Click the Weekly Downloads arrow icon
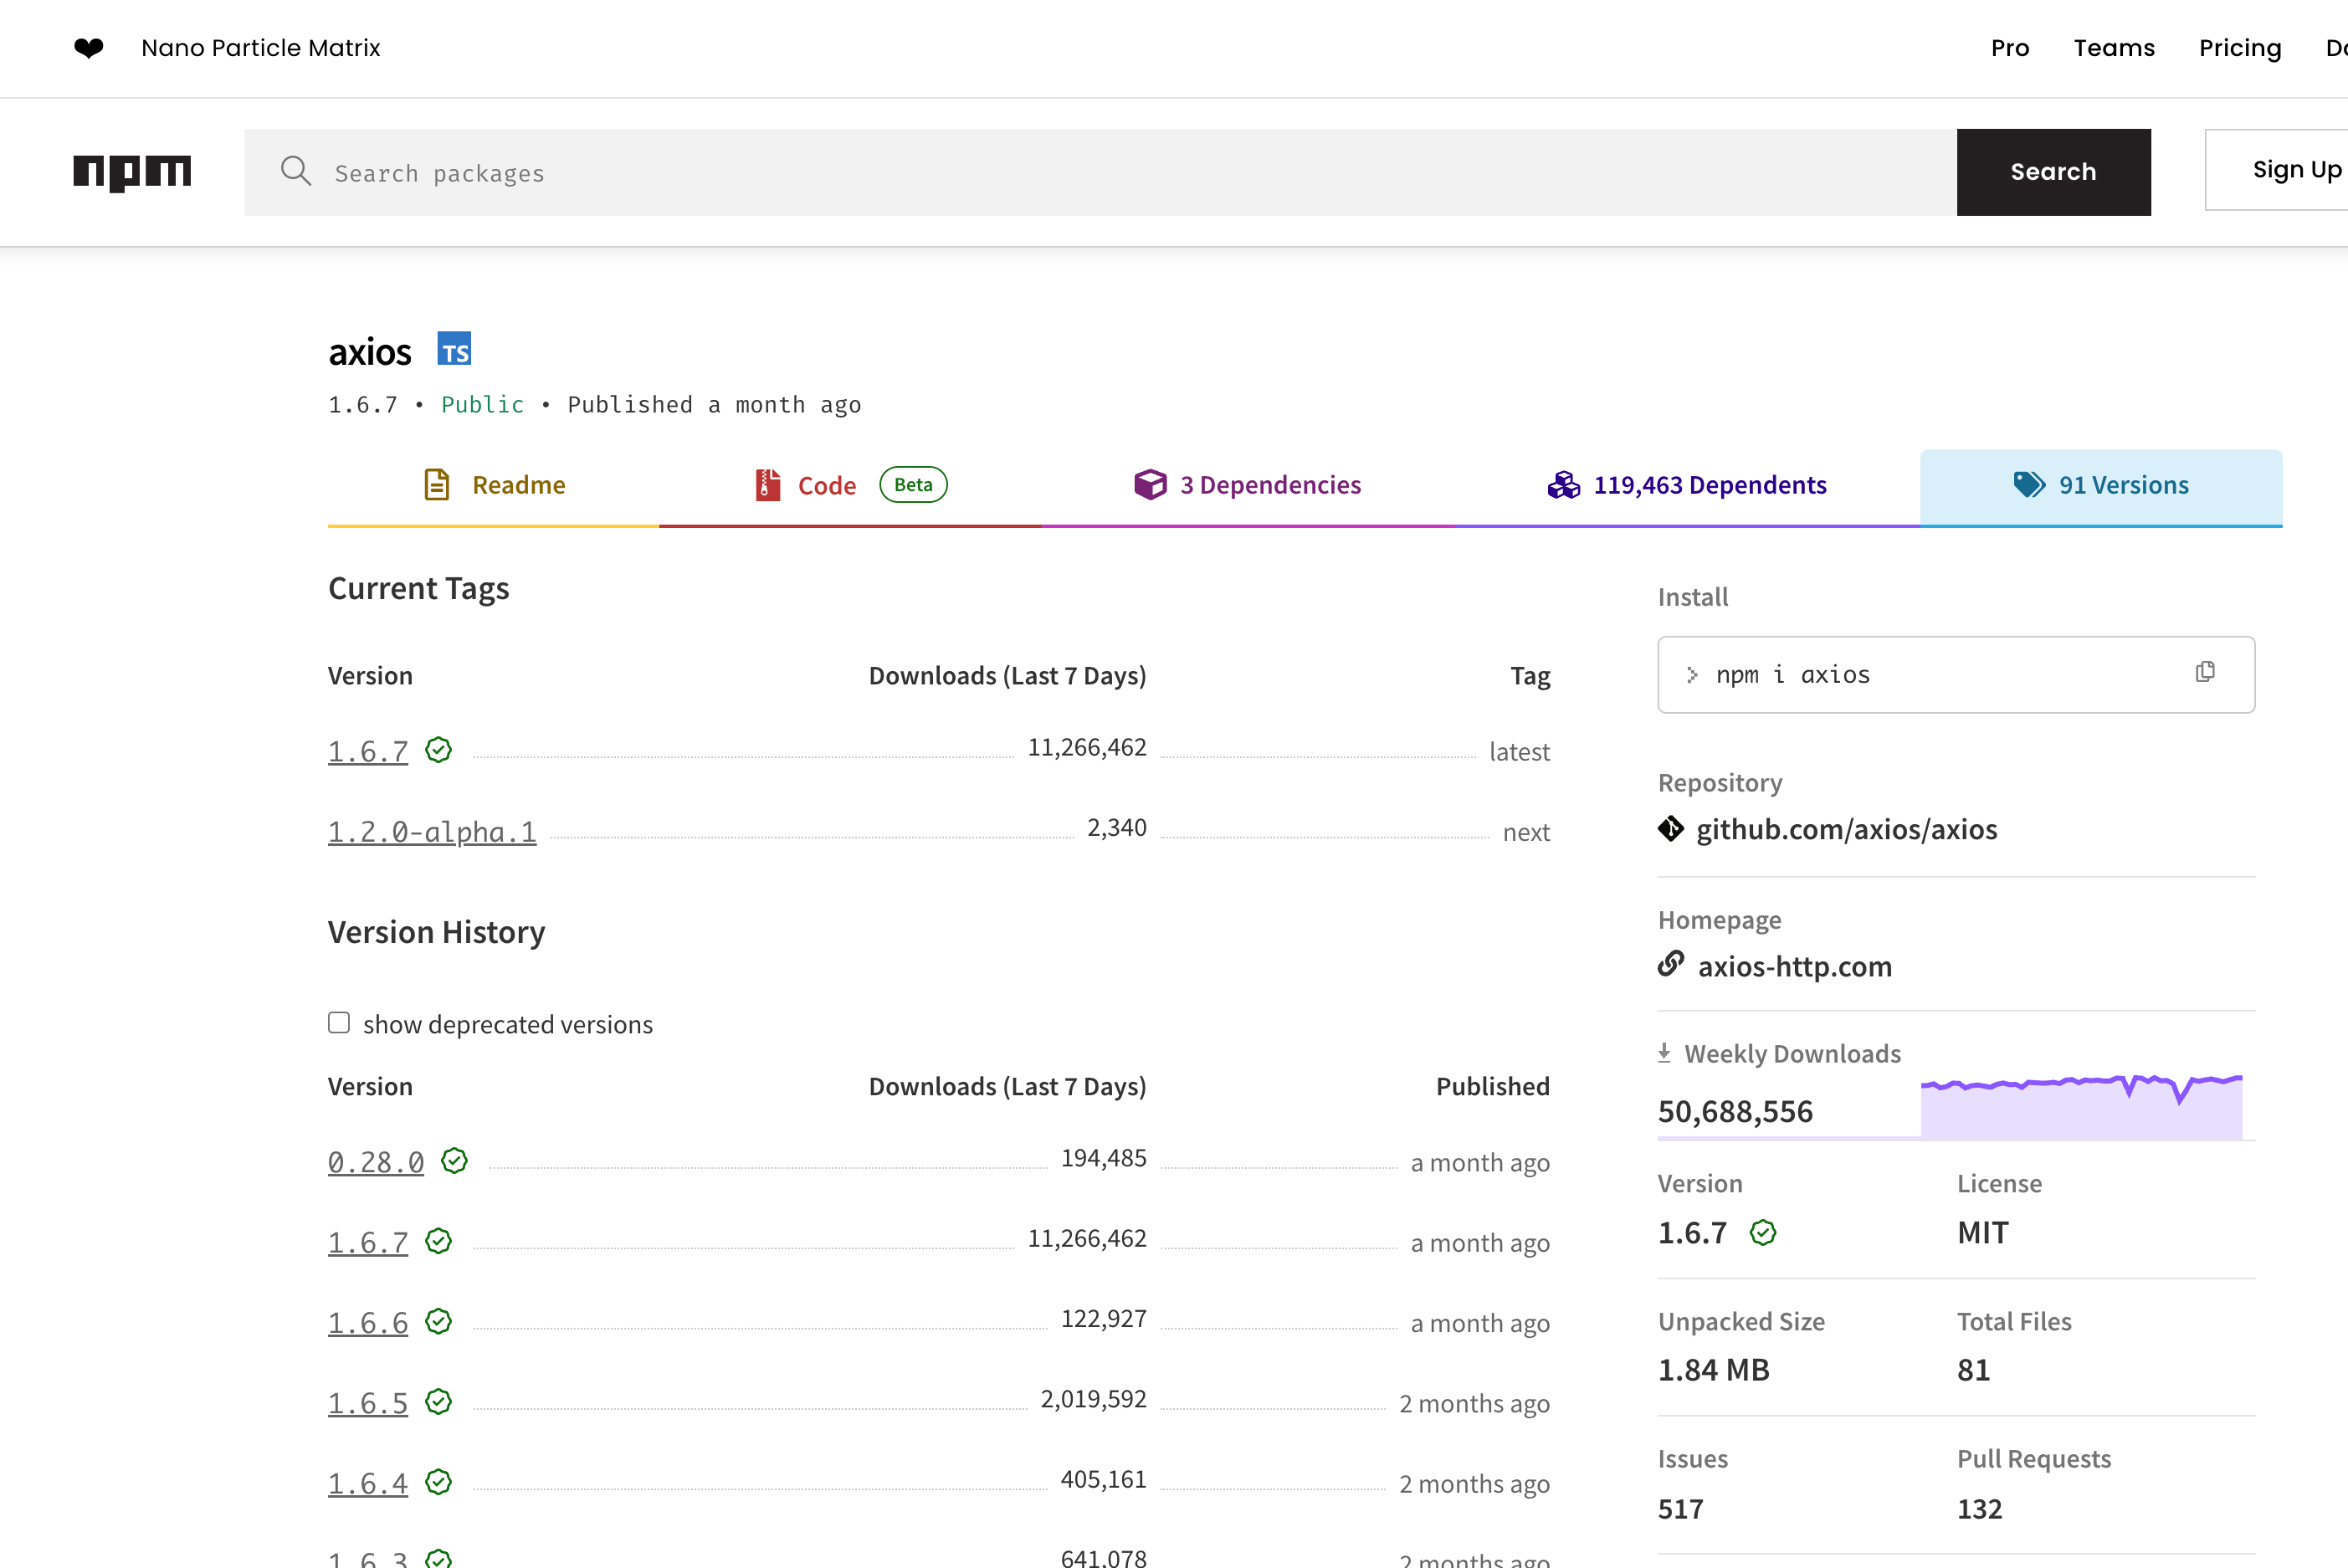This screenshot has width=2348, height=1568. tap(1664, 1053)
